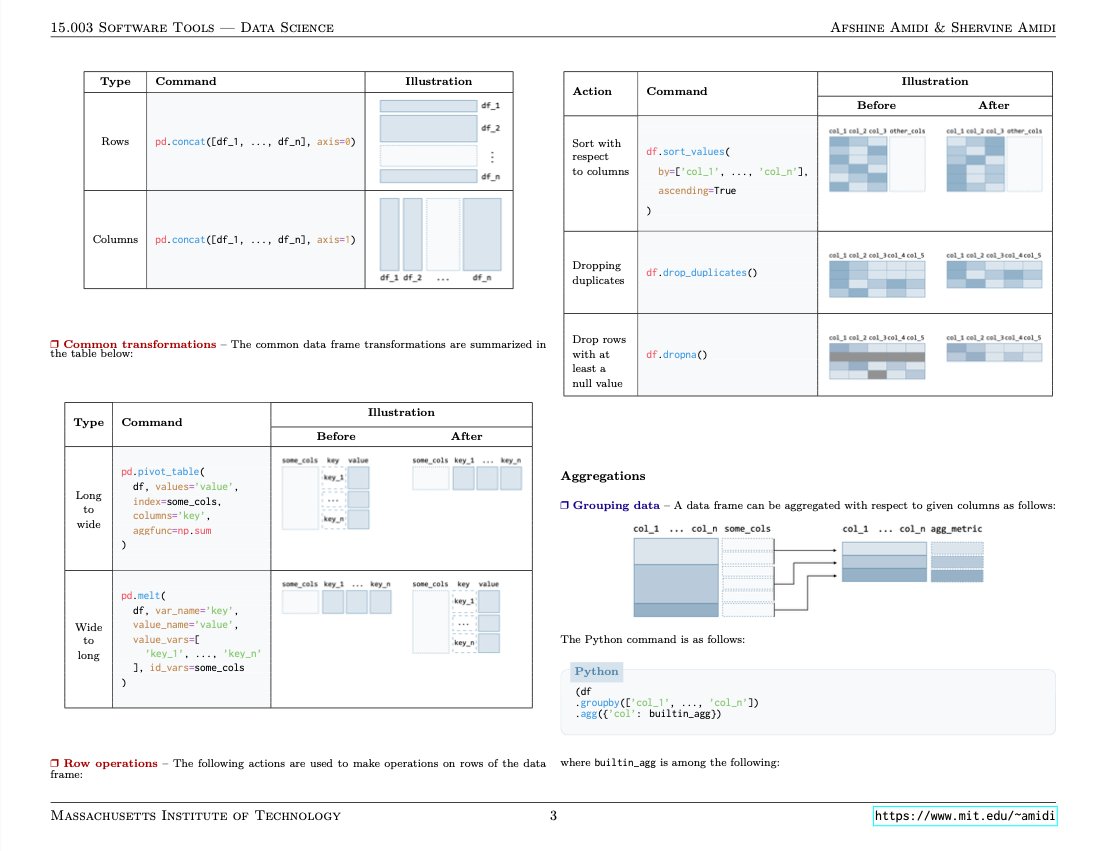The image size is (1105, 851).
Task: Click the value_name='value' code line
Action: tap(185, 624)
